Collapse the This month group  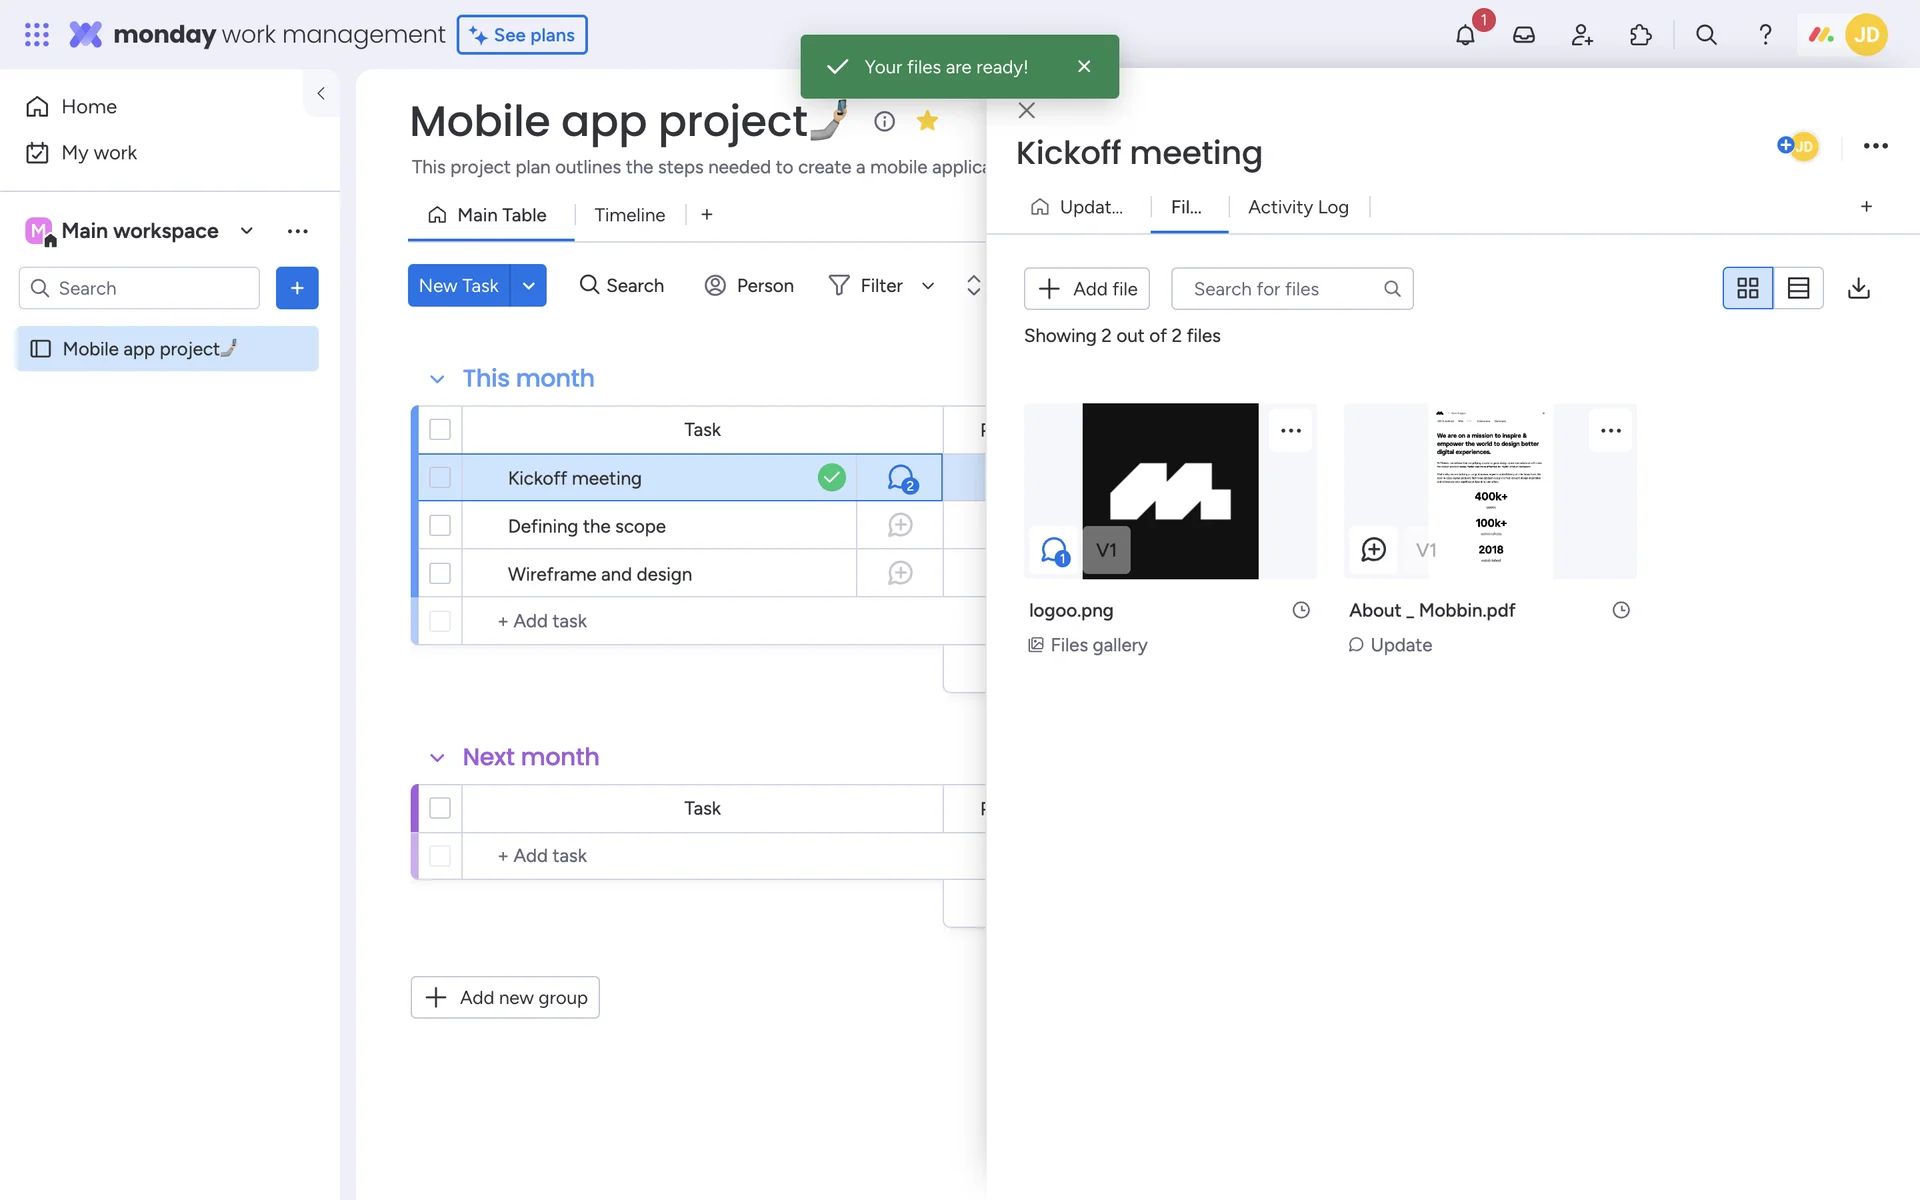coord(437,379)
